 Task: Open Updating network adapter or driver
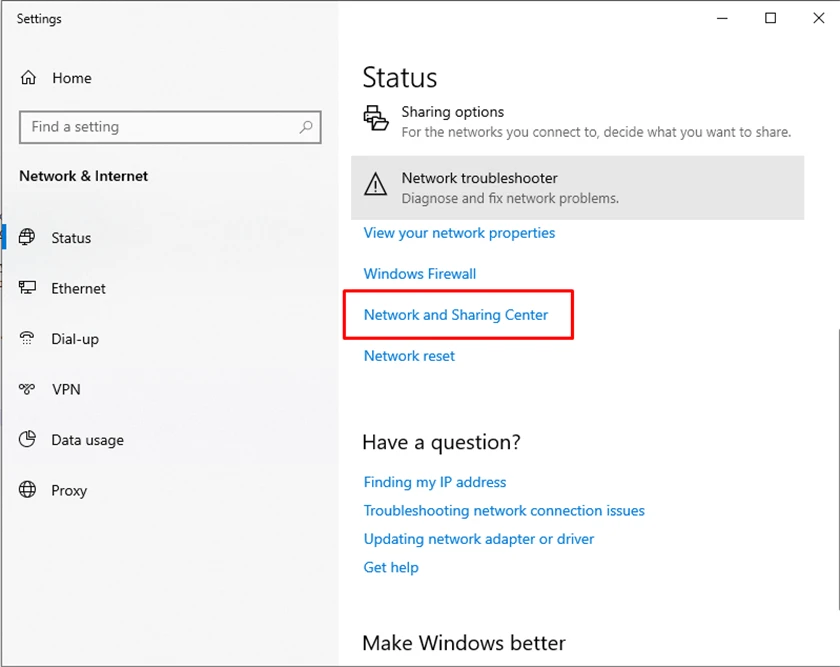click(x=479, y=539)
